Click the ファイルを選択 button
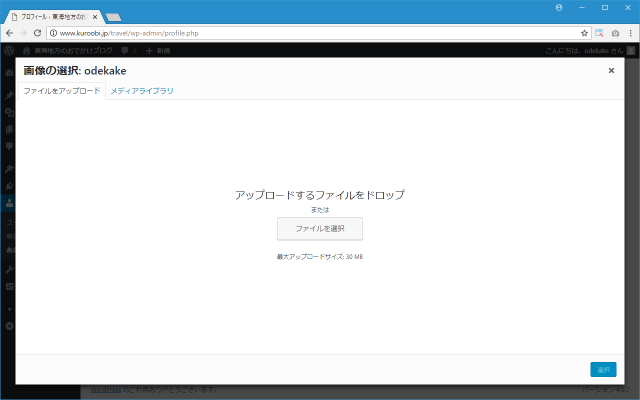The image size is (640, 400). point(320,229)
